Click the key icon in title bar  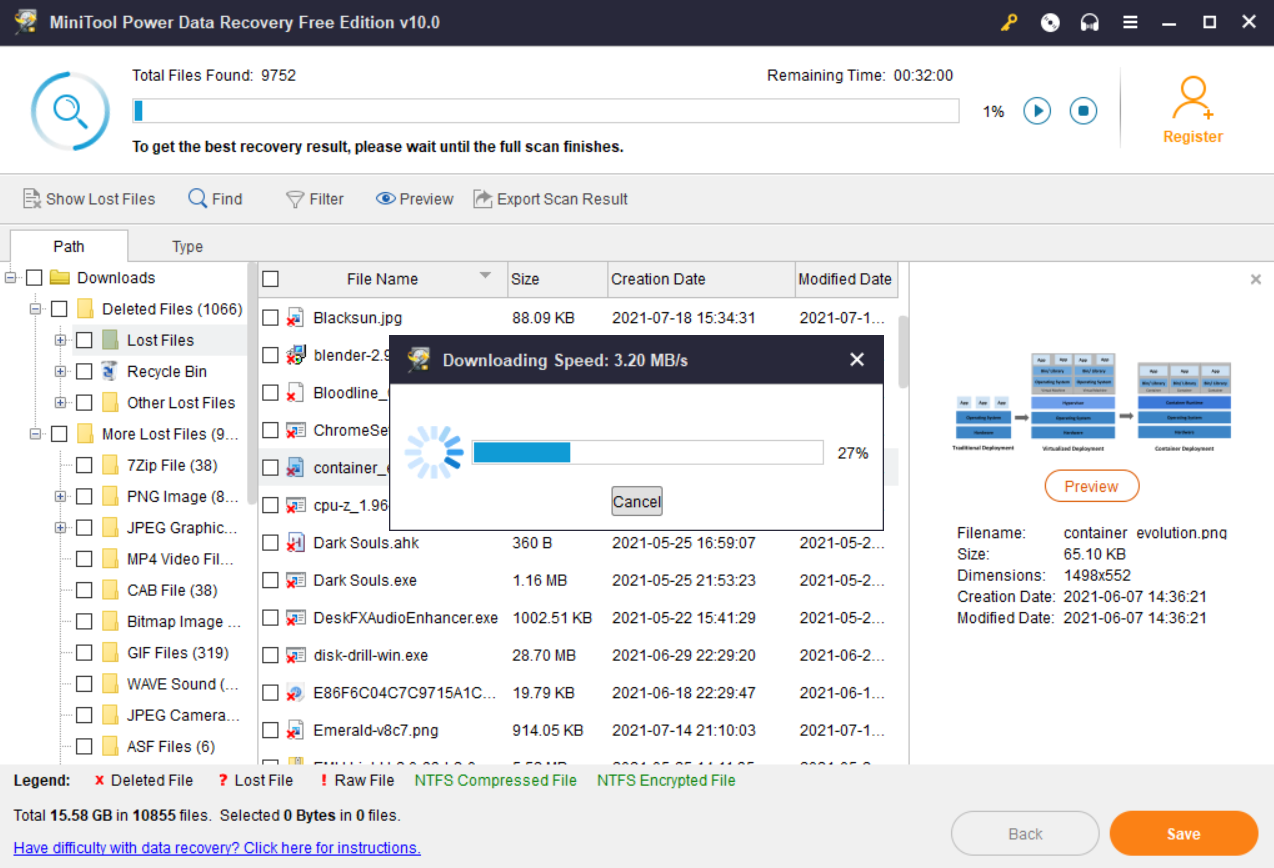pos(1009,22)
